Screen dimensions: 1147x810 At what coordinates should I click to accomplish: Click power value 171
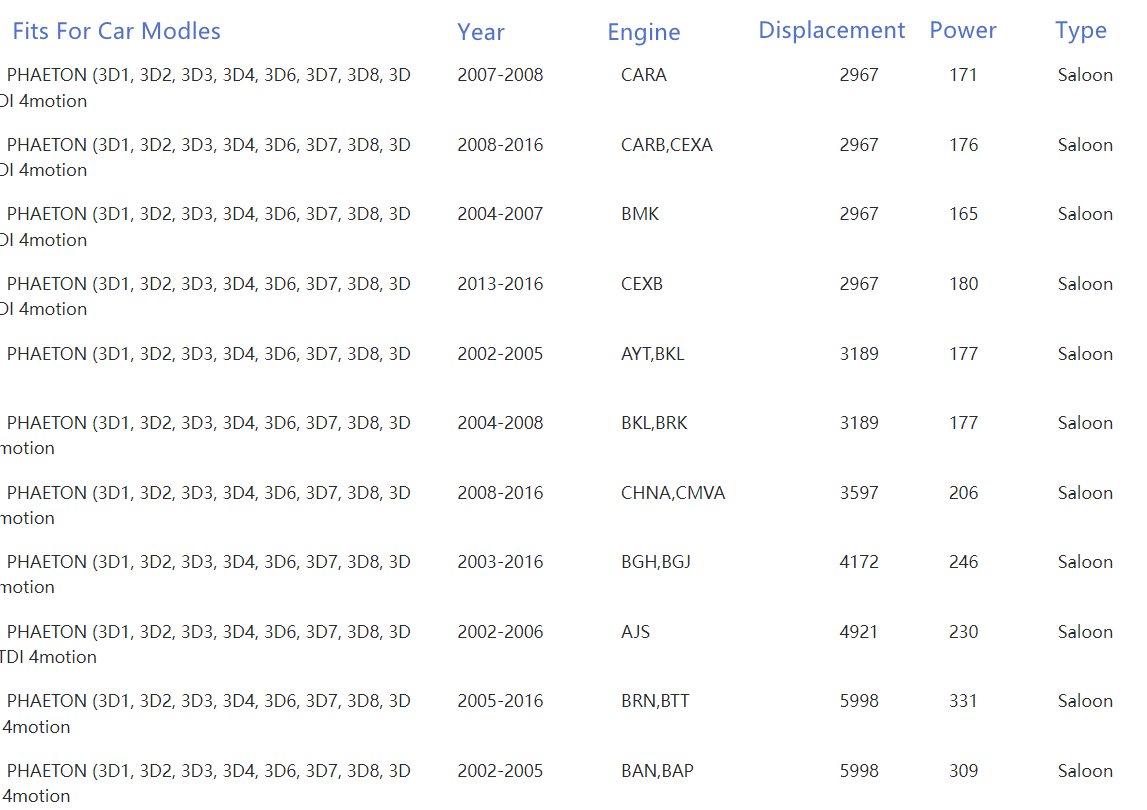tap(963, 75)
